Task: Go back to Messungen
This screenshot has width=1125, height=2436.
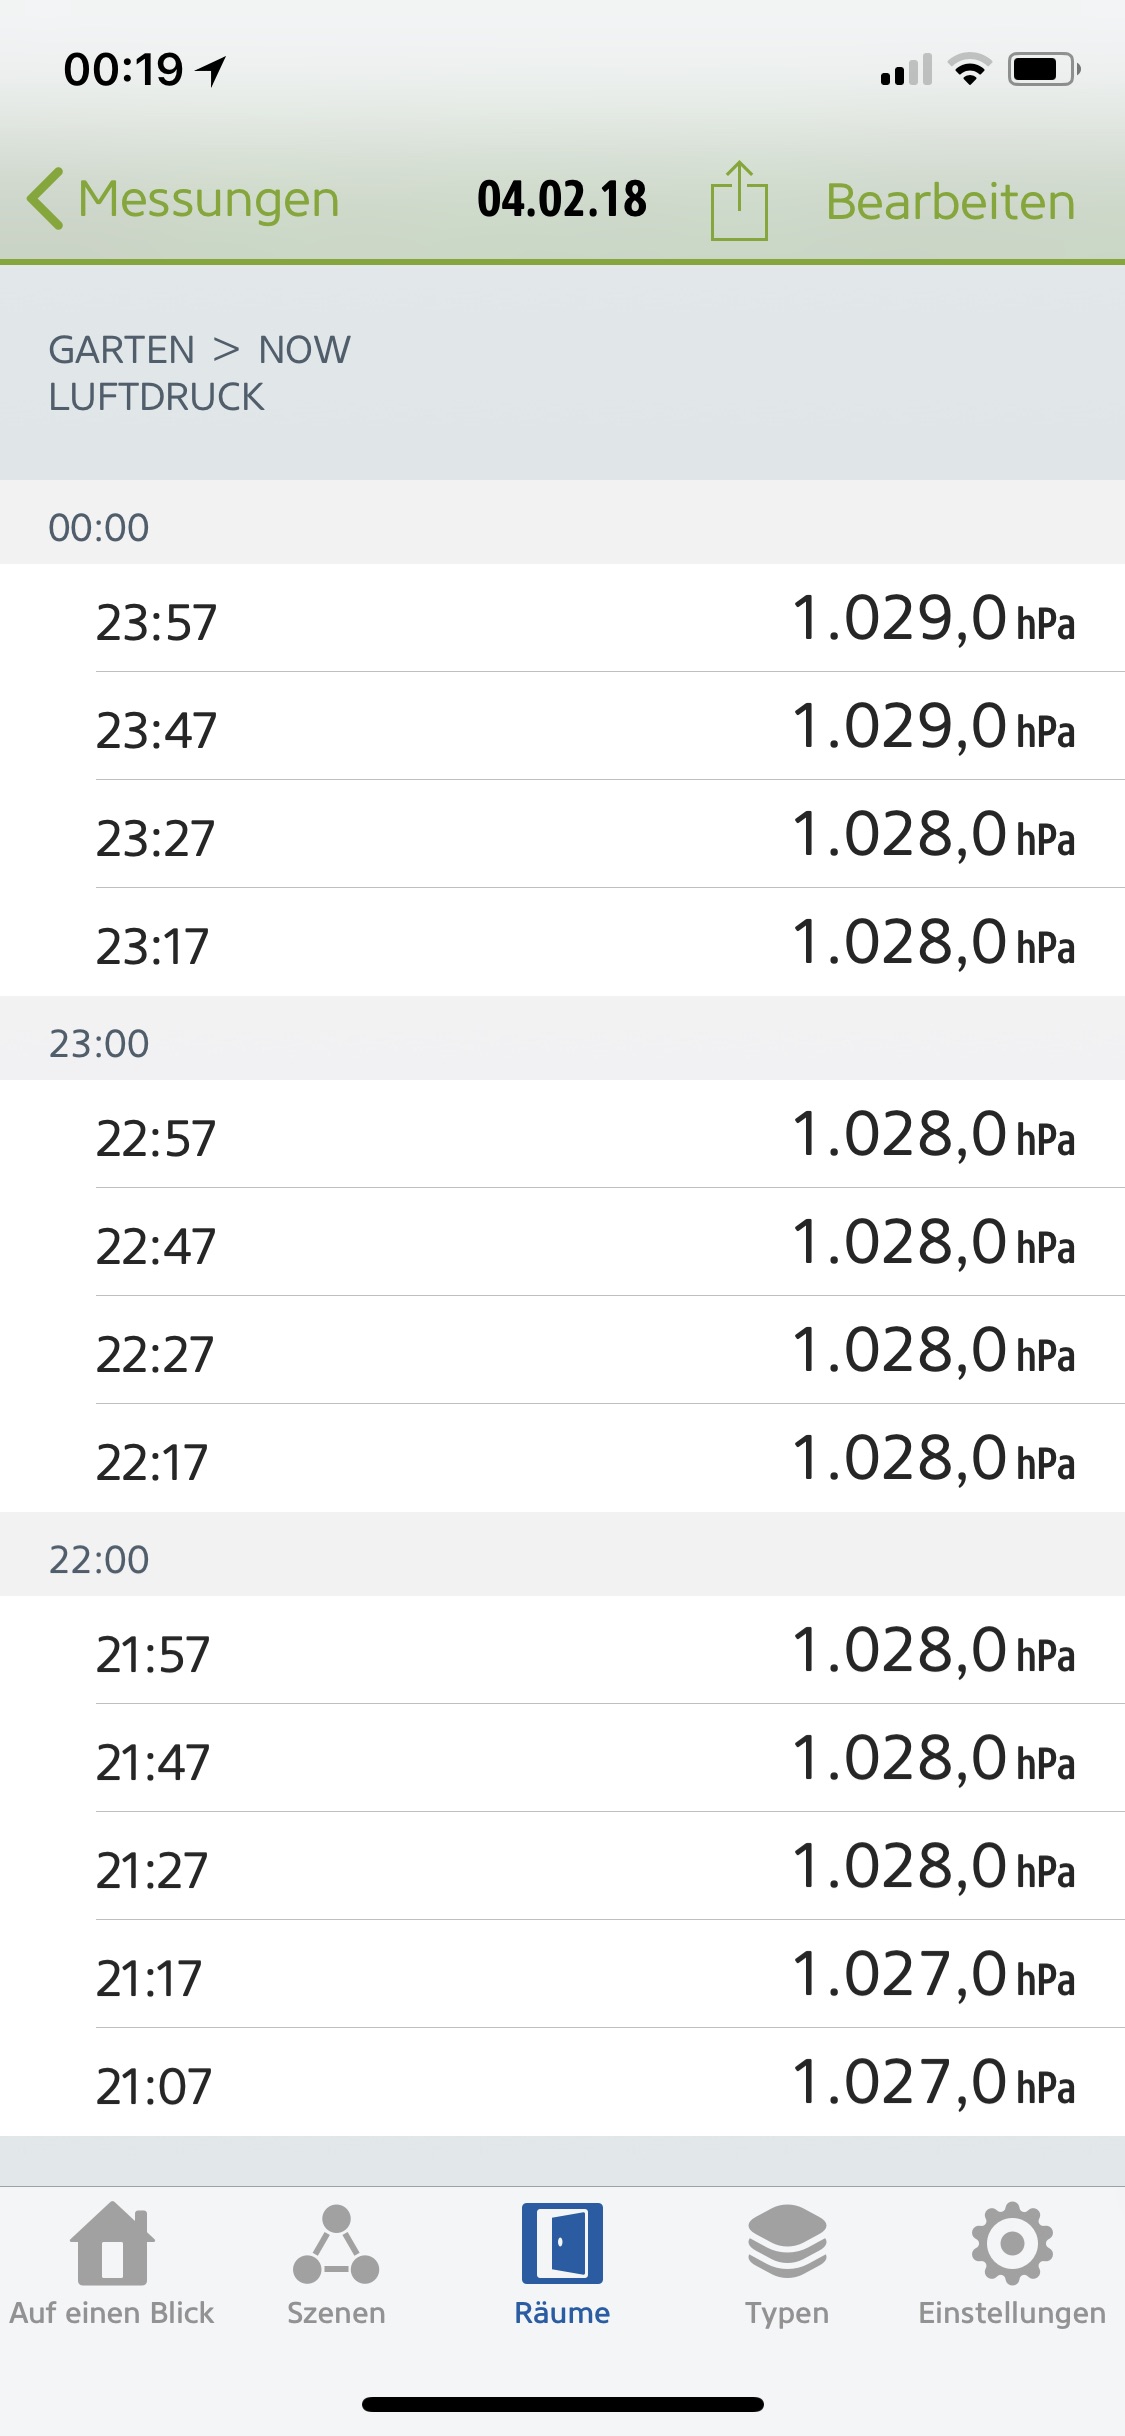Action: pyautogui.click(x=209, y=199)
